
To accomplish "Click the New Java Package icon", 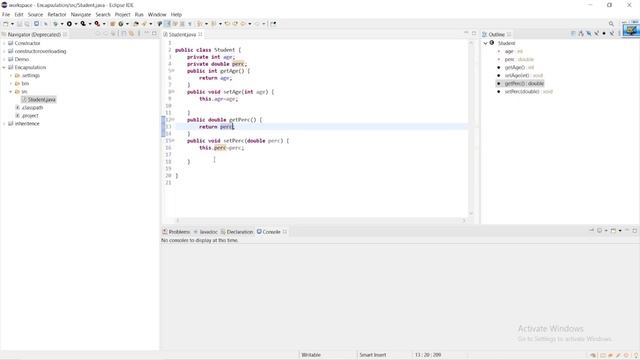I will tap(112, 24).
